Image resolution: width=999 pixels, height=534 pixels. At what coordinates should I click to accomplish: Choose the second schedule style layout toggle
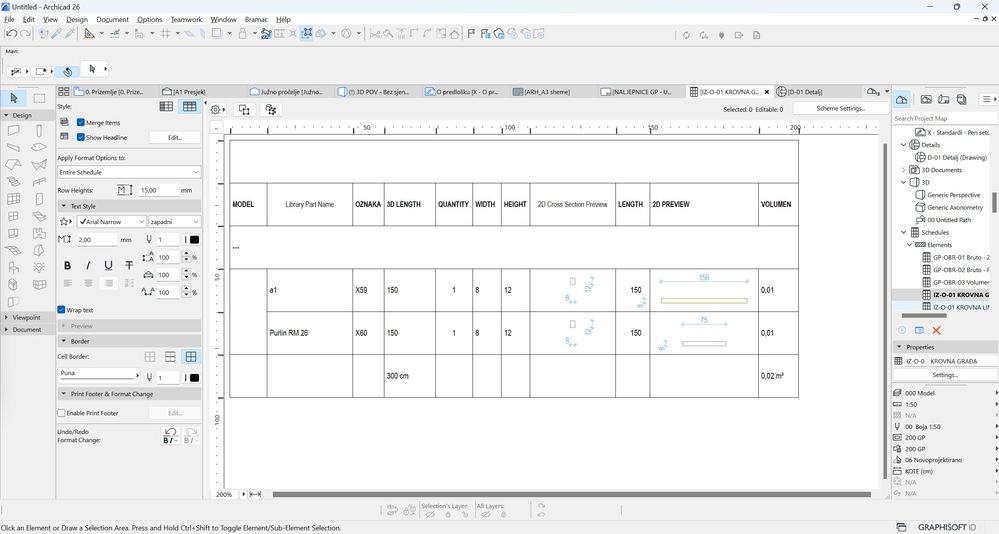[190, 106]
